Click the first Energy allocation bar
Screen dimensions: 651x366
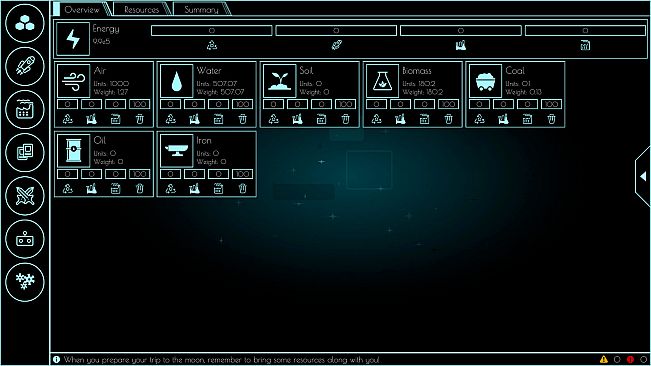[x=212, y=30]
